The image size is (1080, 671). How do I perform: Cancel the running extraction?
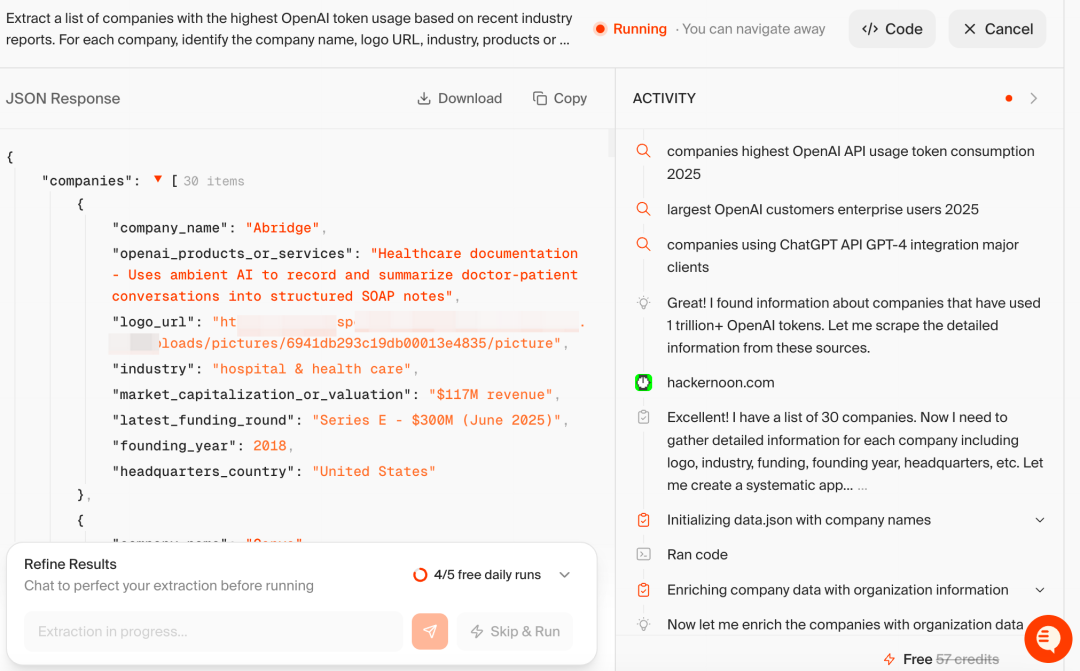point(997,29)
